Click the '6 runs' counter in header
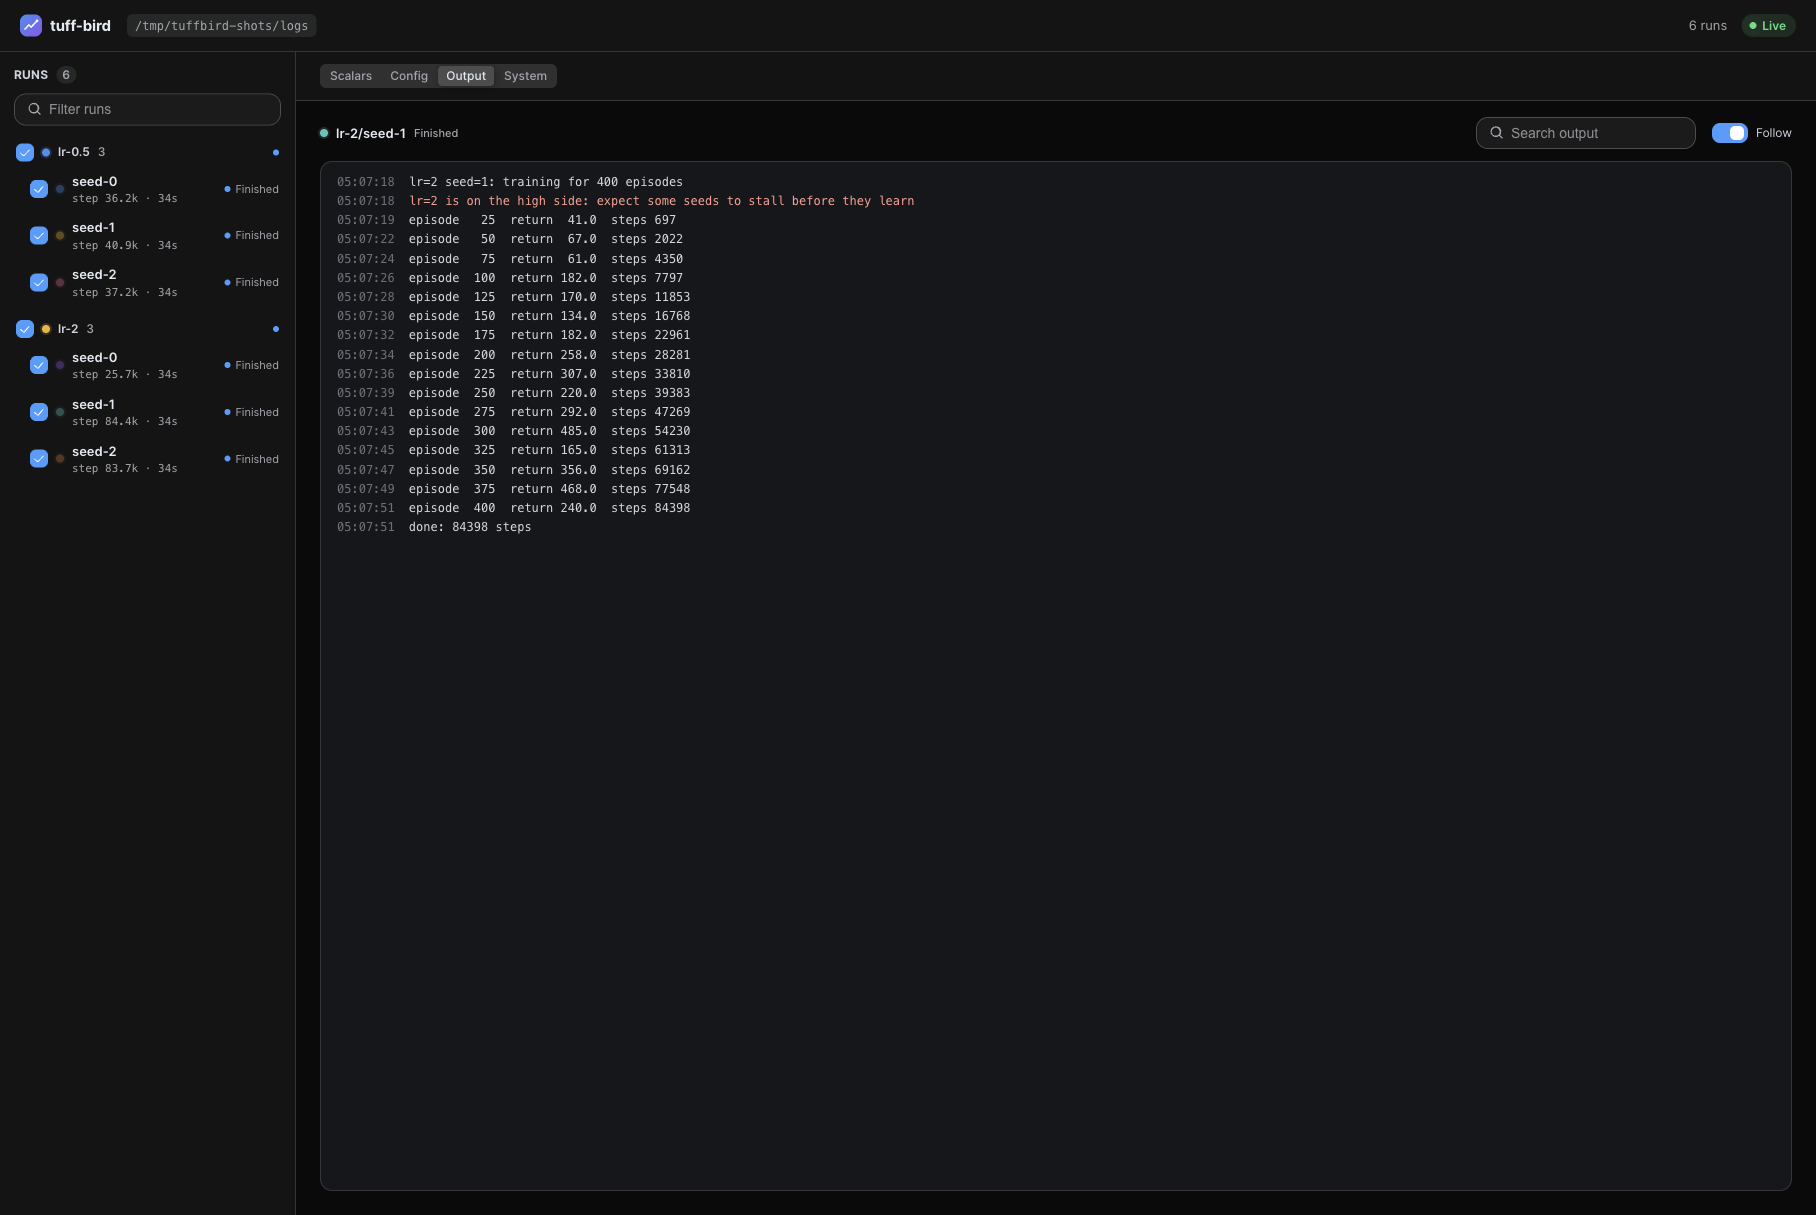Viewport: 1816px width, 1215px height. coord(1707,26)
